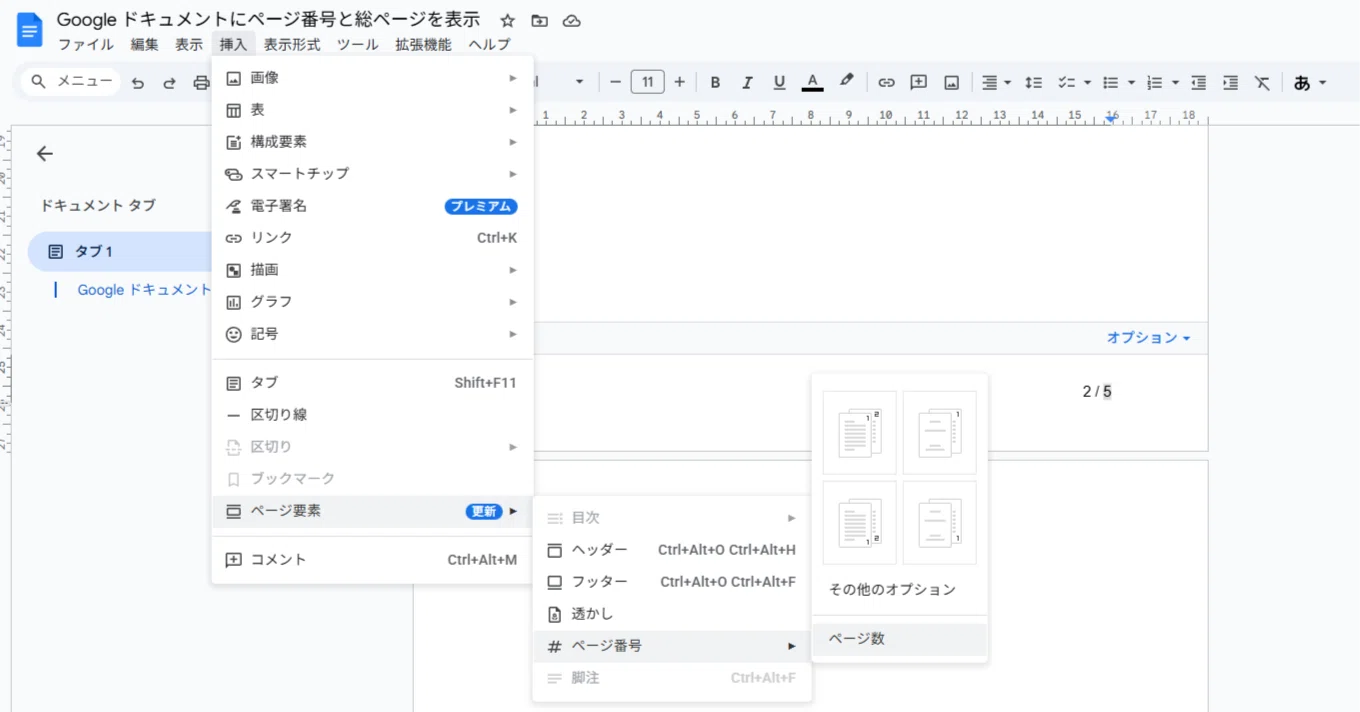Image resolution: width=1360 pixels, height=712 pixels.
Task: Expand 描画 submenu
Action: [x=372, y=270]
